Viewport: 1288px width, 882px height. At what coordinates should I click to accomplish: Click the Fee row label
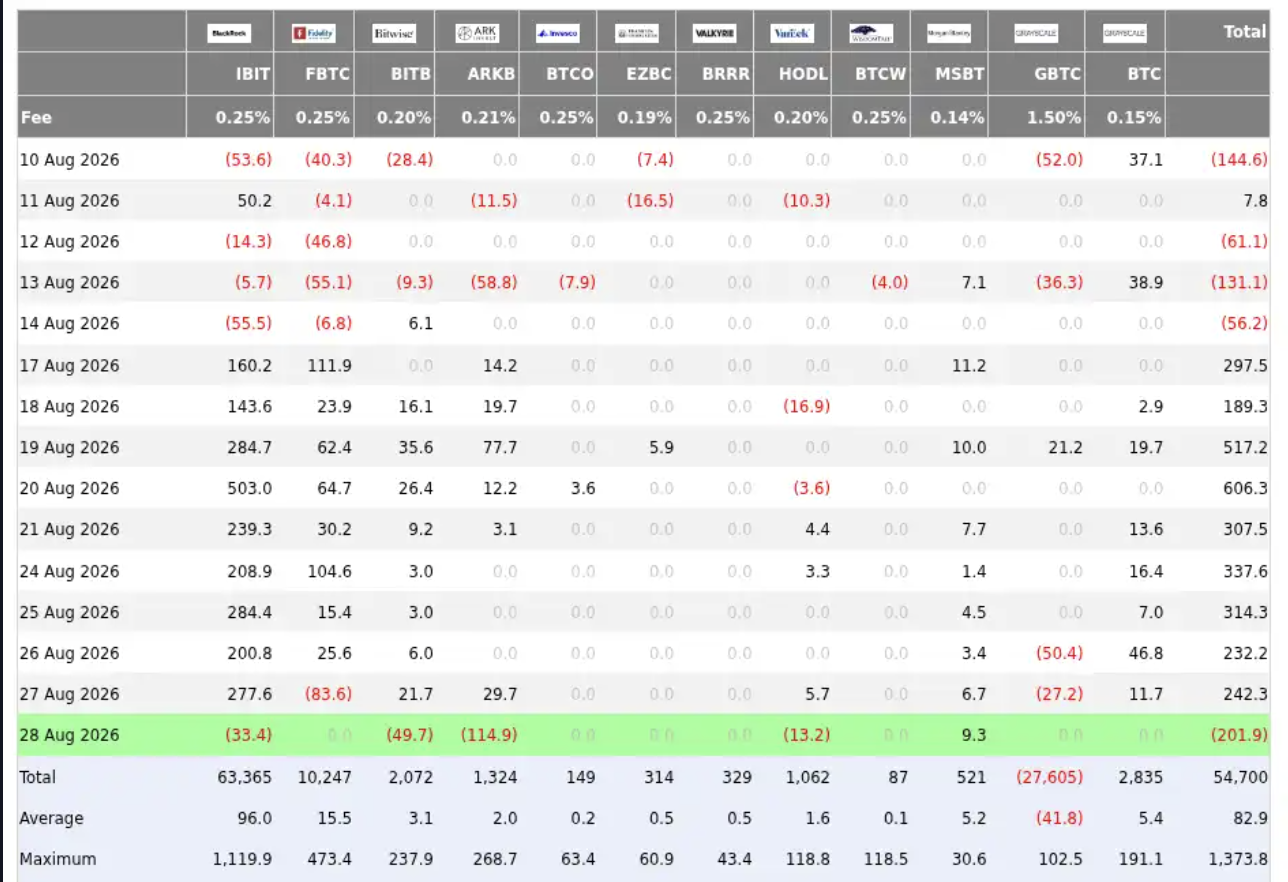[35, 117]
